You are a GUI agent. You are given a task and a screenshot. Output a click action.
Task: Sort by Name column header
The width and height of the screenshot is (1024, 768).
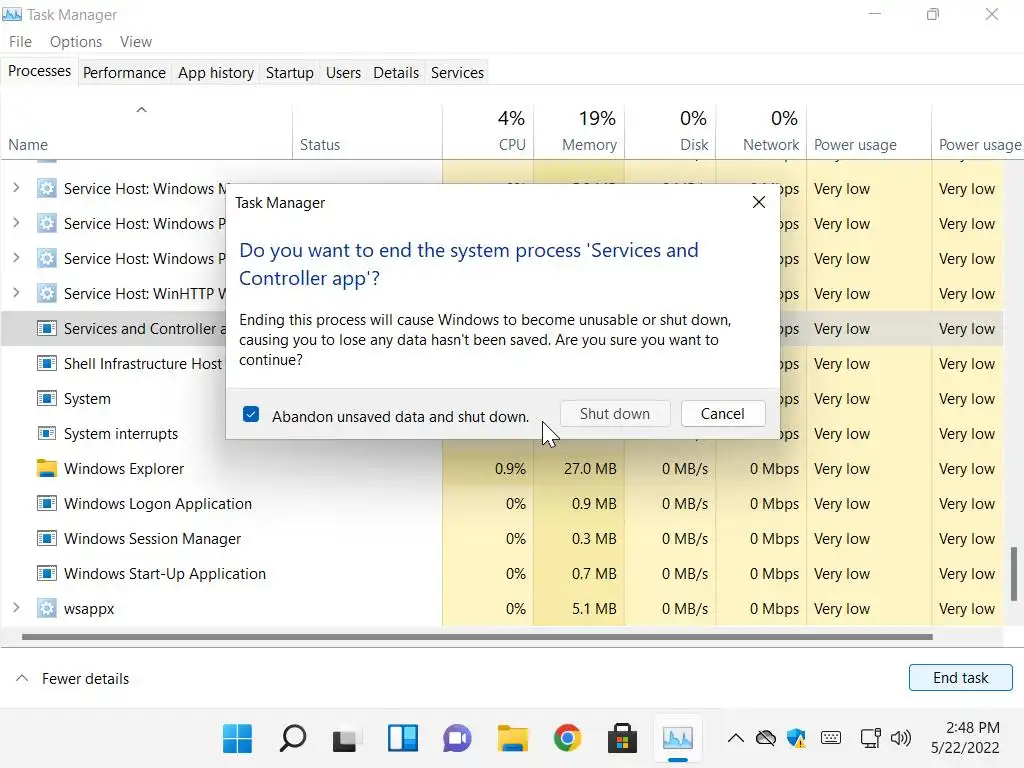click(146, 131)
